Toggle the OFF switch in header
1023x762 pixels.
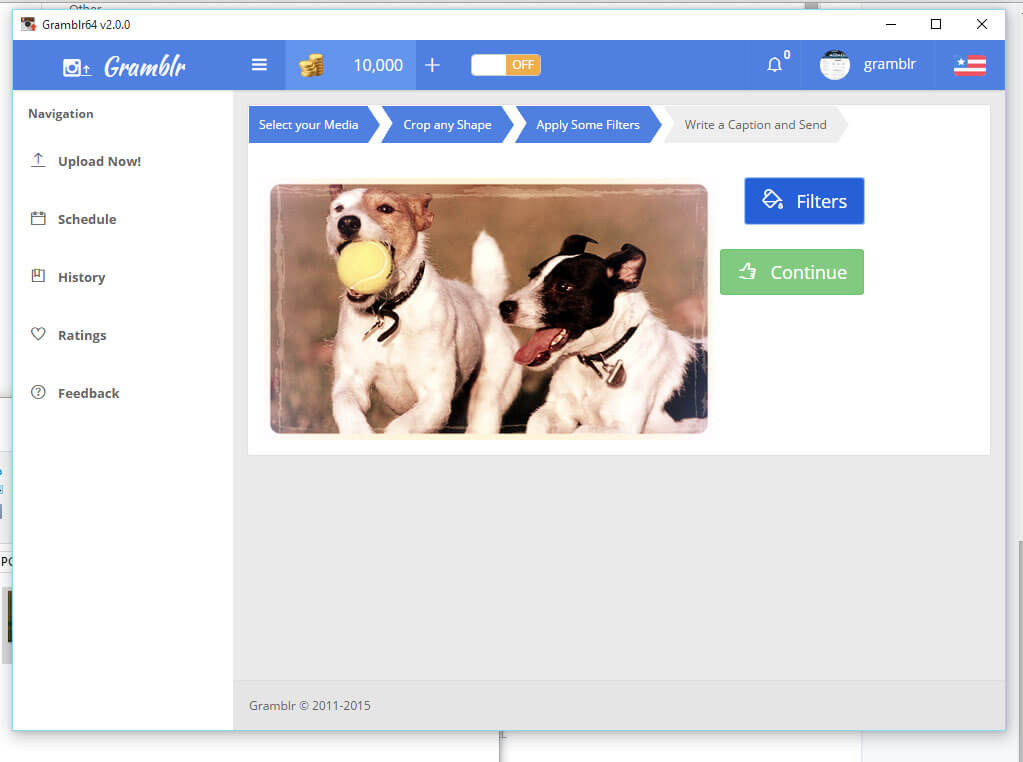(506, 65)
